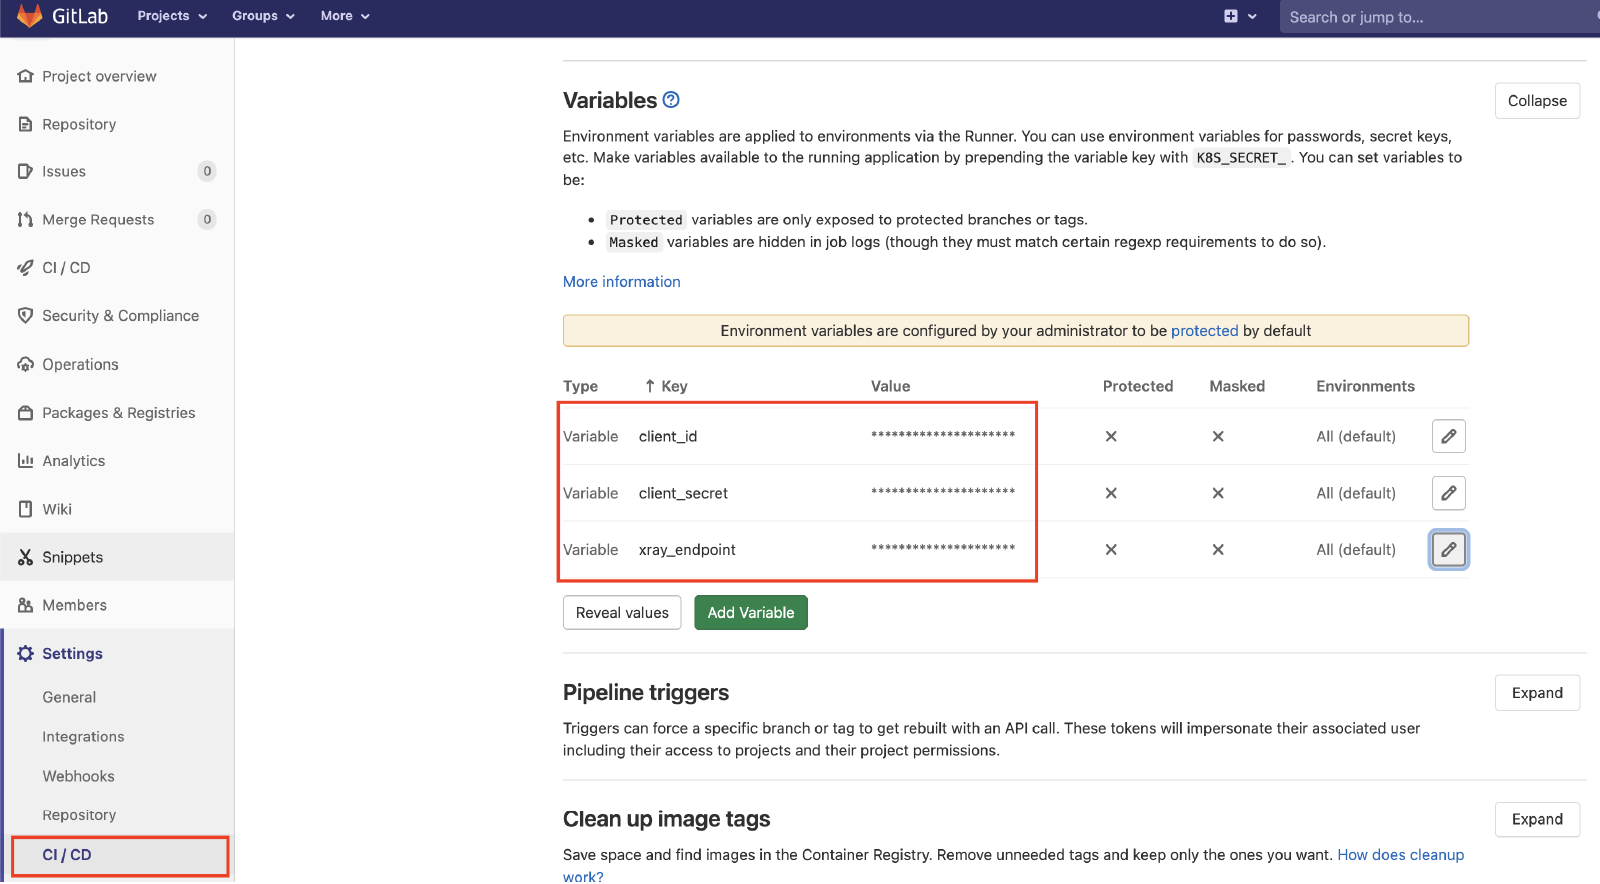Screen dimensions: 1600x884
Task: Click the green Add Variable button
Action: (x=751, y=613)
